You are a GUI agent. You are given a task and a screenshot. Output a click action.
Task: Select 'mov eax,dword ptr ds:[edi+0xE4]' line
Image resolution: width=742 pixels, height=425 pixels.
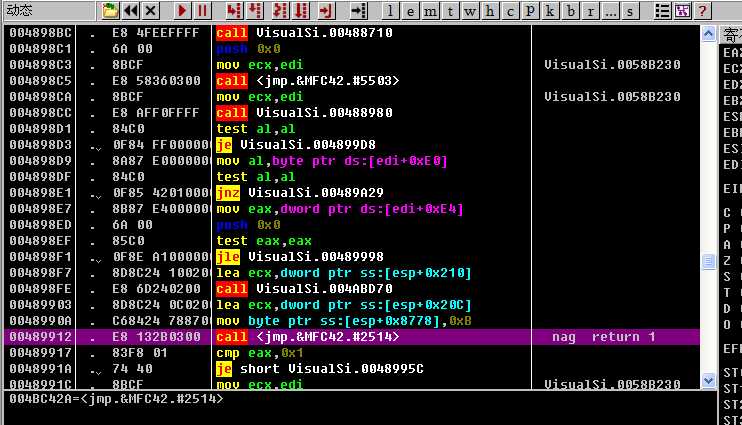point(340,209)
